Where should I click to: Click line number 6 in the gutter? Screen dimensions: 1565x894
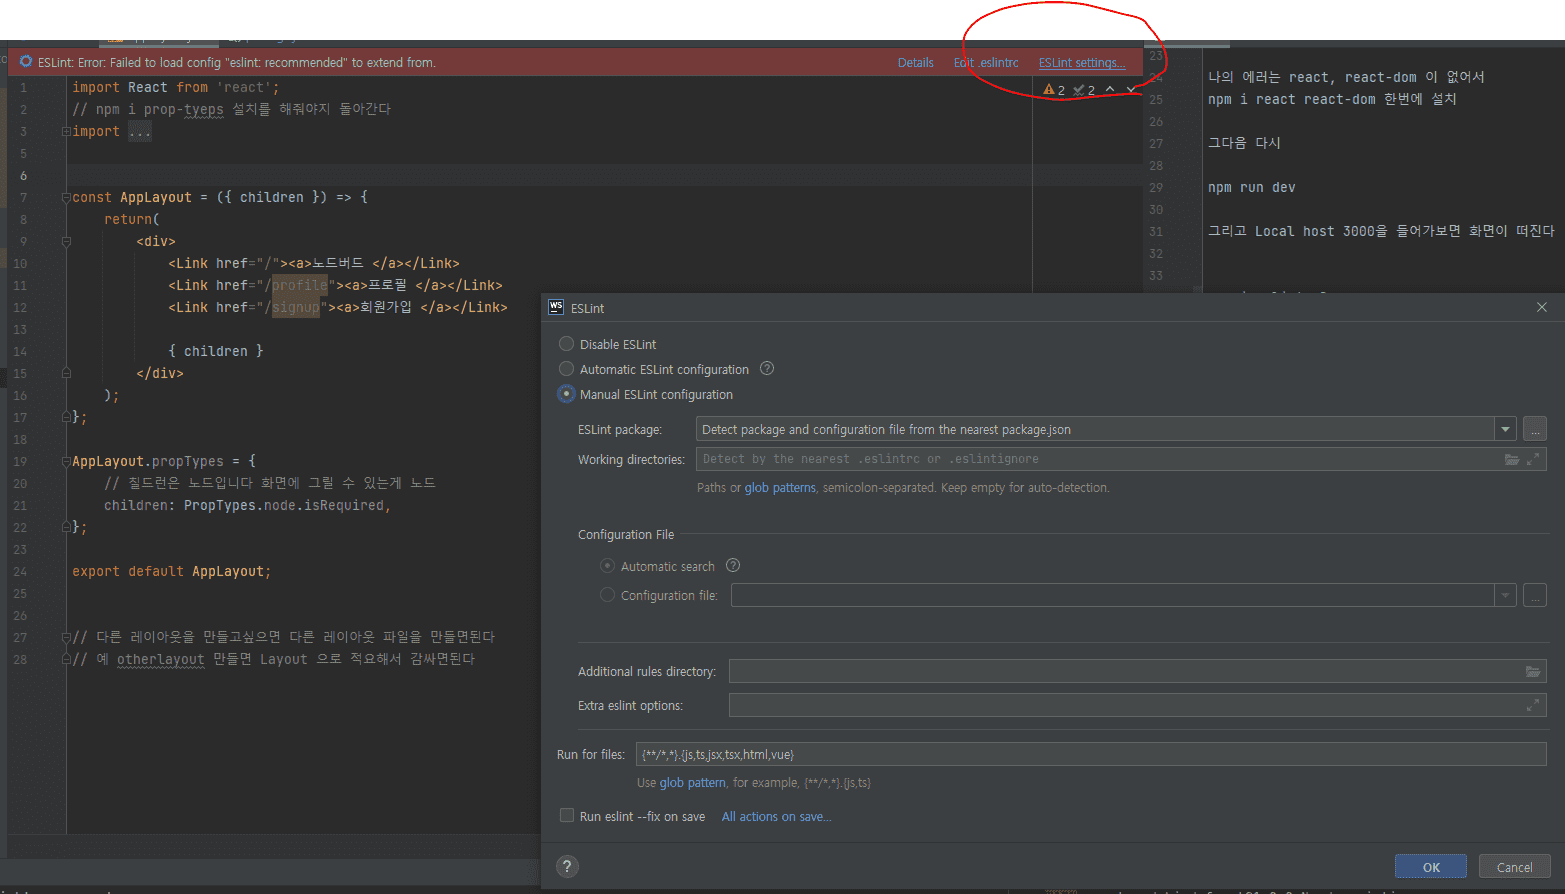(x=22, y=175)
